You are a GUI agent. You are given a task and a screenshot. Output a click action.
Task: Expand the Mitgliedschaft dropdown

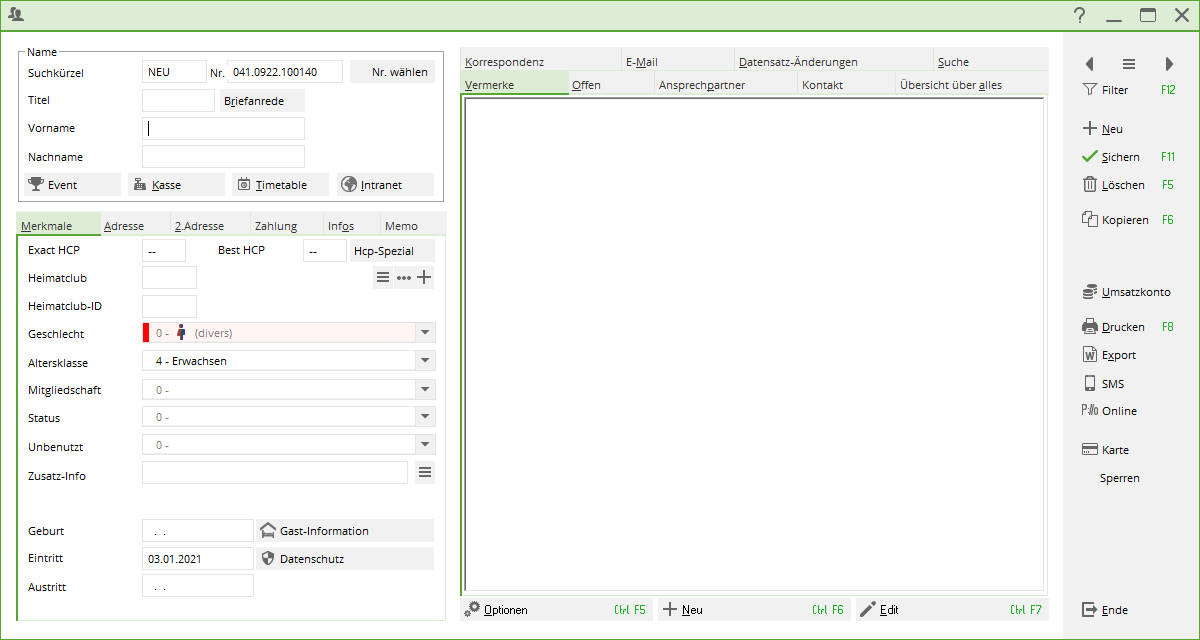pyautogui.click(x=425, y=390)
